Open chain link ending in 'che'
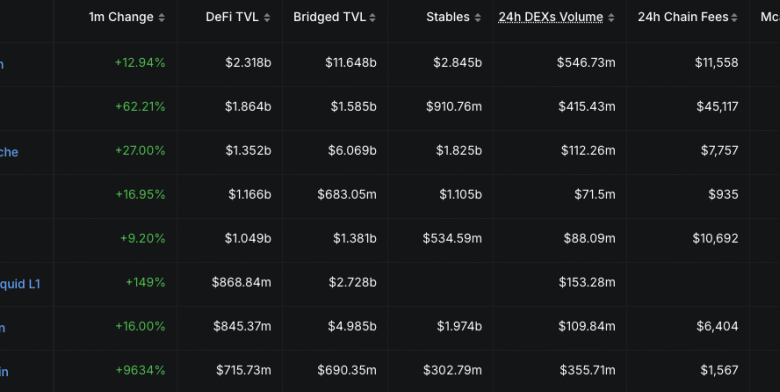780x392 pixels. 9,152
